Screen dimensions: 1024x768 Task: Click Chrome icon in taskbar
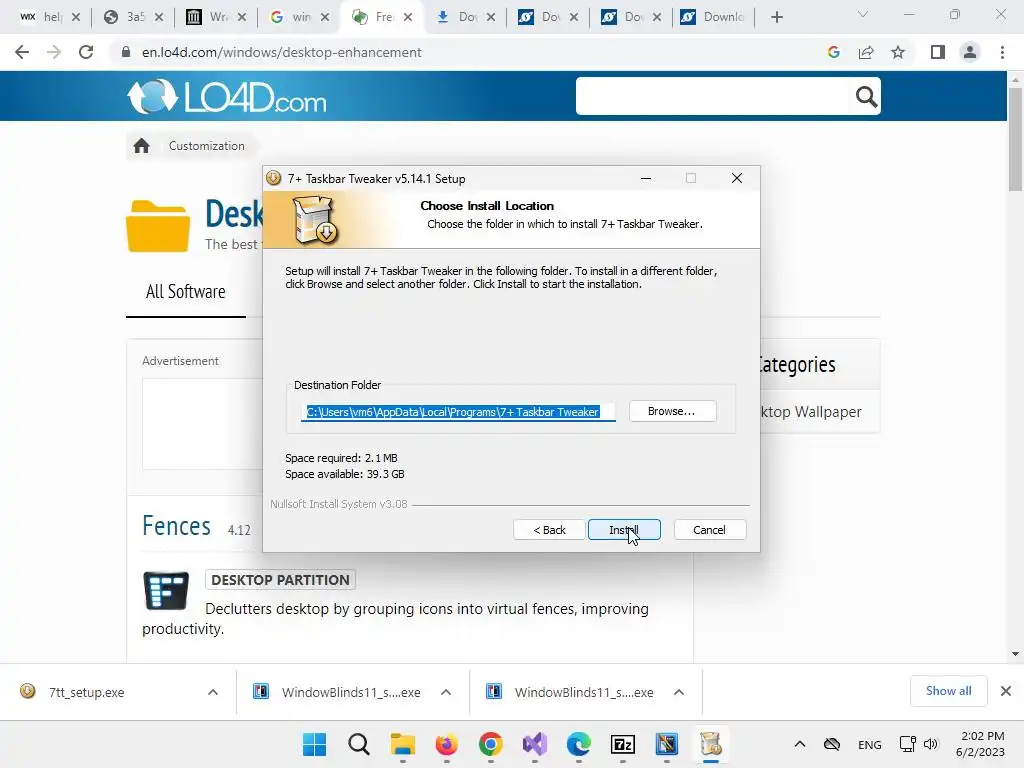(x=490, y=744)
